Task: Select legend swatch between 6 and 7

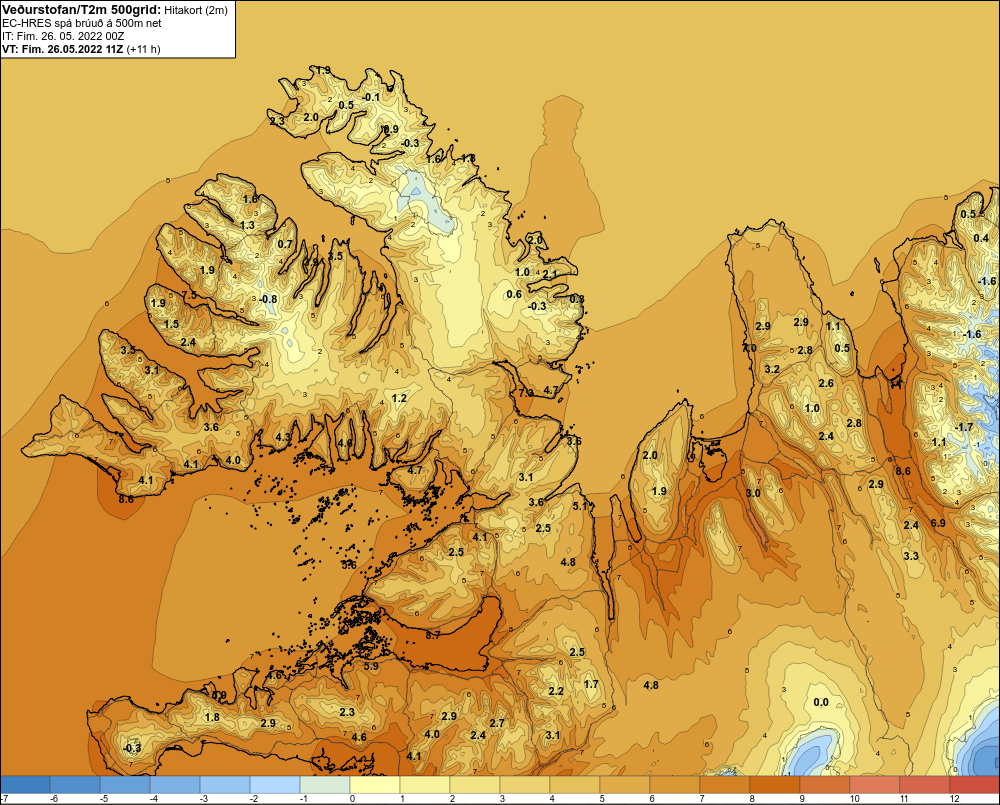Action: click(675, 785)
